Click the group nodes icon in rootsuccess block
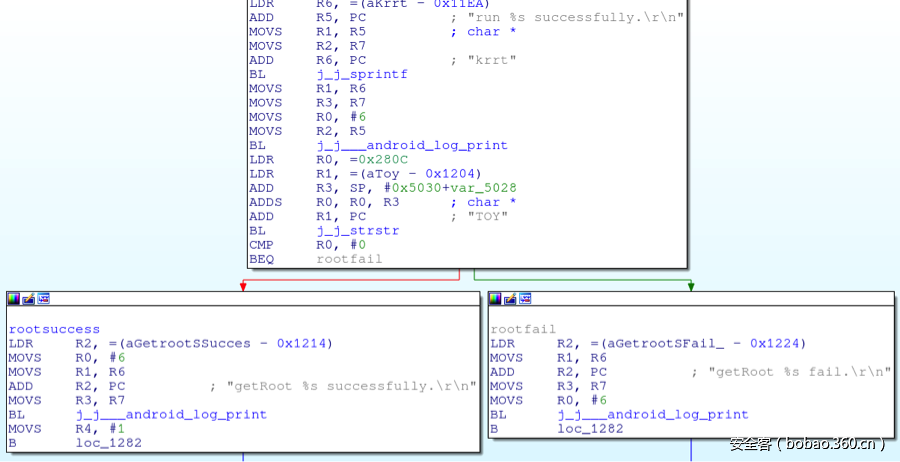 43,298
